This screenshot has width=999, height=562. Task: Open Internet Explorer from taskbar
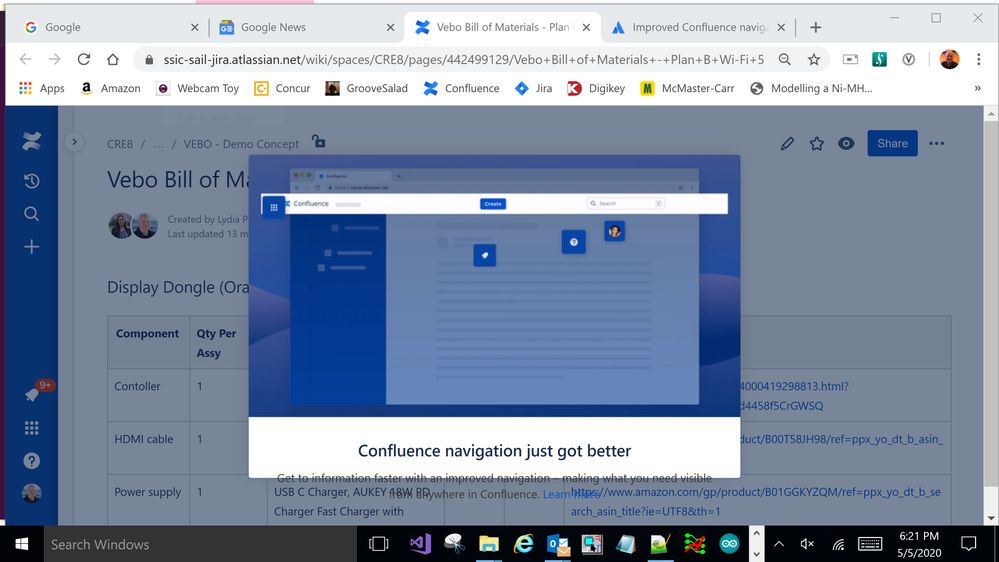point(524,544)
